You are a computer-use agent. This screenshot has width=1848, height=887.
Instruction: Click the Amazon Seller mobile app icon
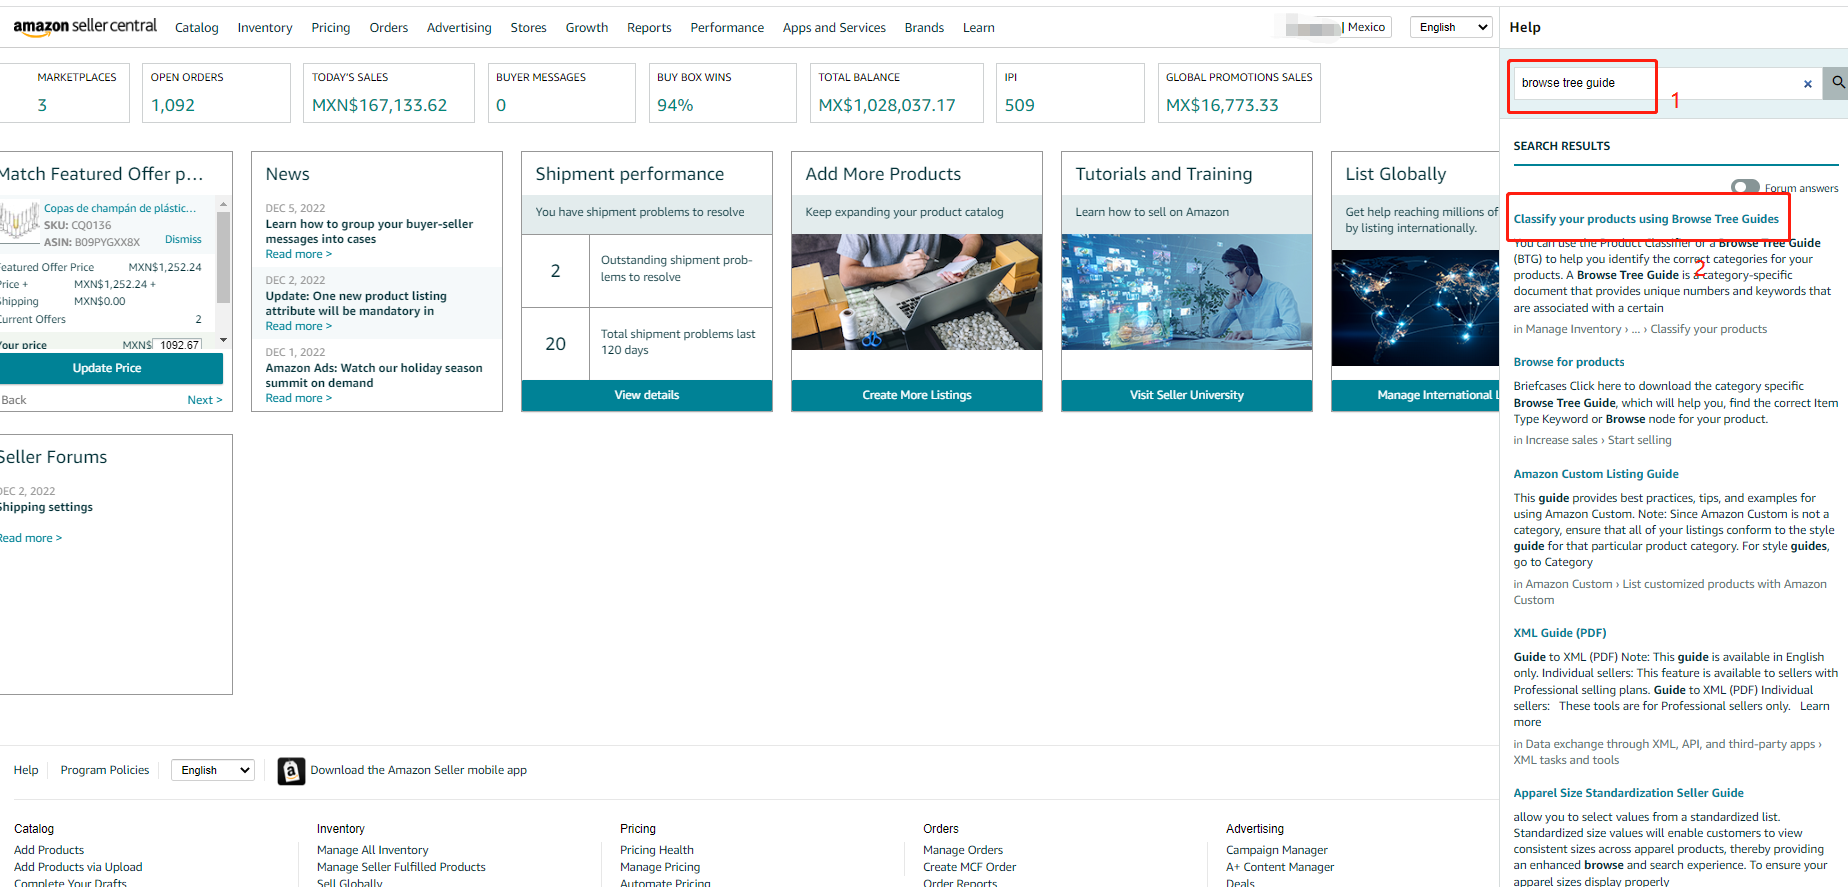pyautogui.click(x=291, y=771)
